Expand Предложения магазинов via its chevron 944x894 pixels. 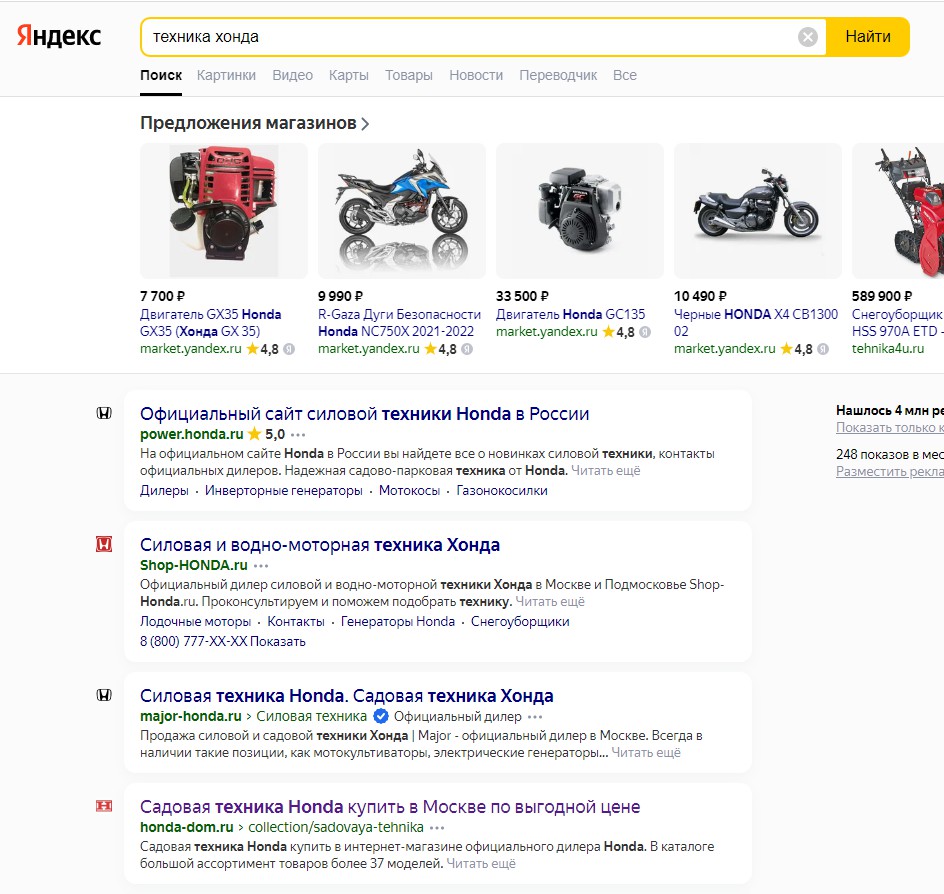(x=365, y=124)
